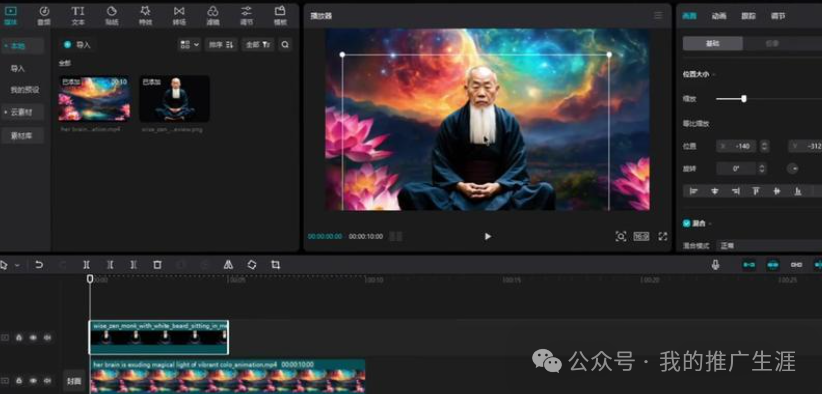
Task: Select the Basic (基础) sub-tab
Action: 712,43
